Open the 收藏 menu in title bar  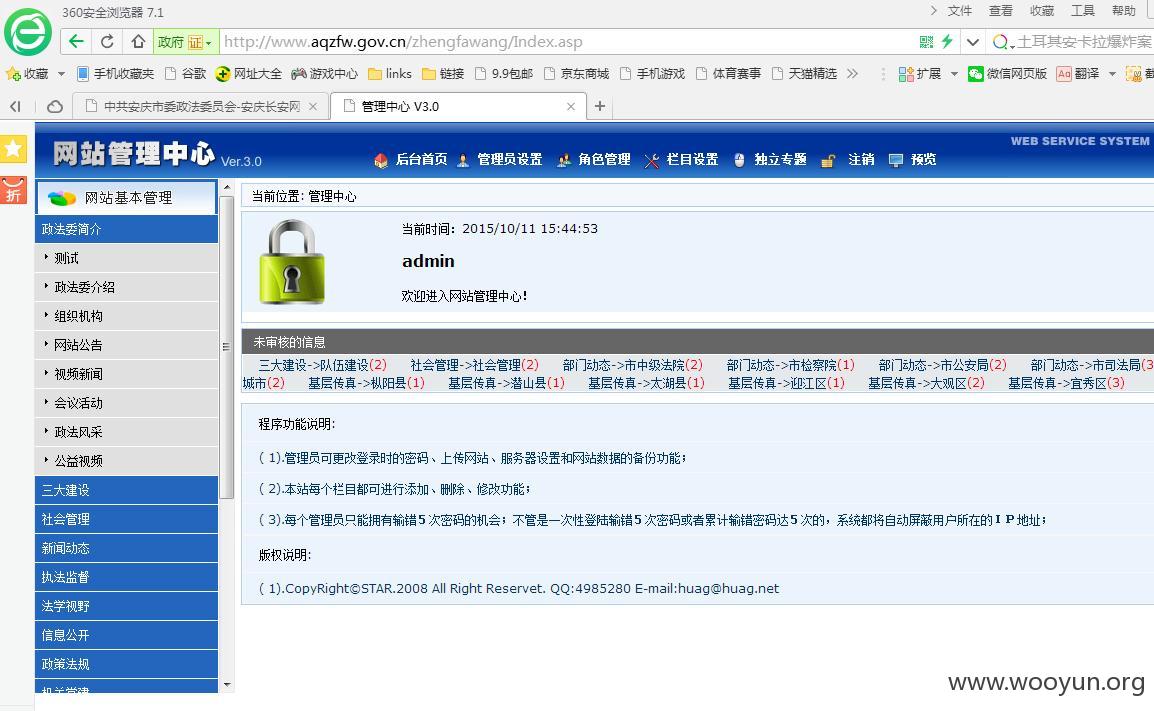point(1042,10)
